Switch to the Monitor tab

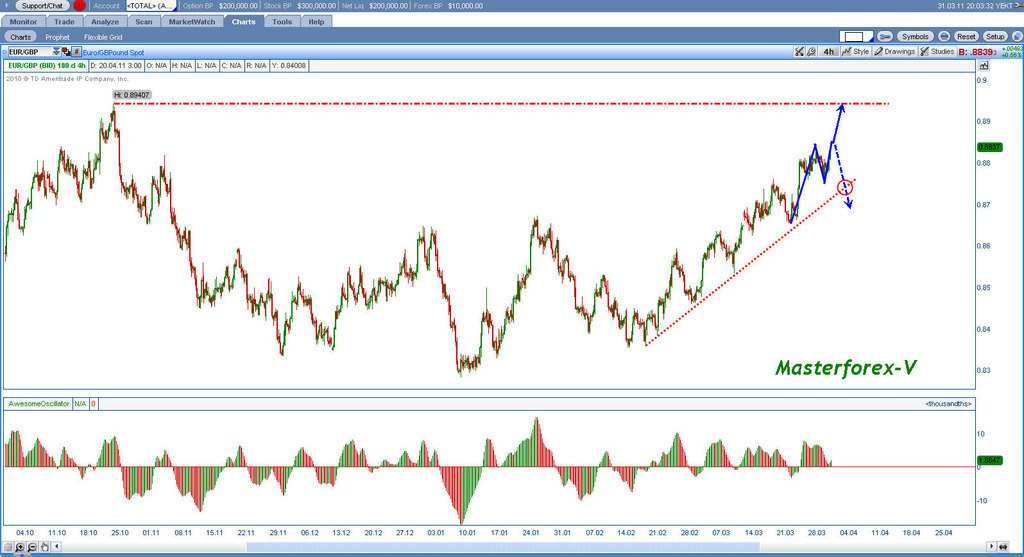24,22
